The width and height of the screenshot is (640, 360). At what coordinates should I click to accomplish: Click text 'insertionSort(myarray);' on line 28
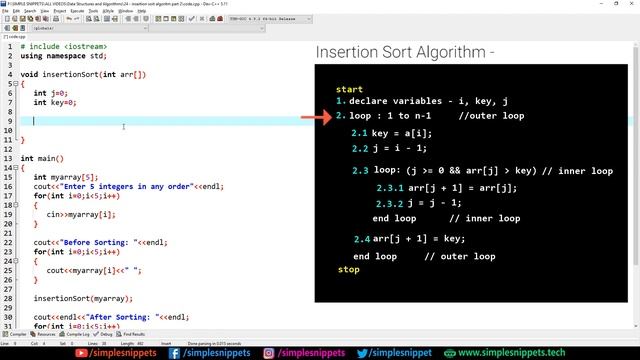[x=83, y=299]
